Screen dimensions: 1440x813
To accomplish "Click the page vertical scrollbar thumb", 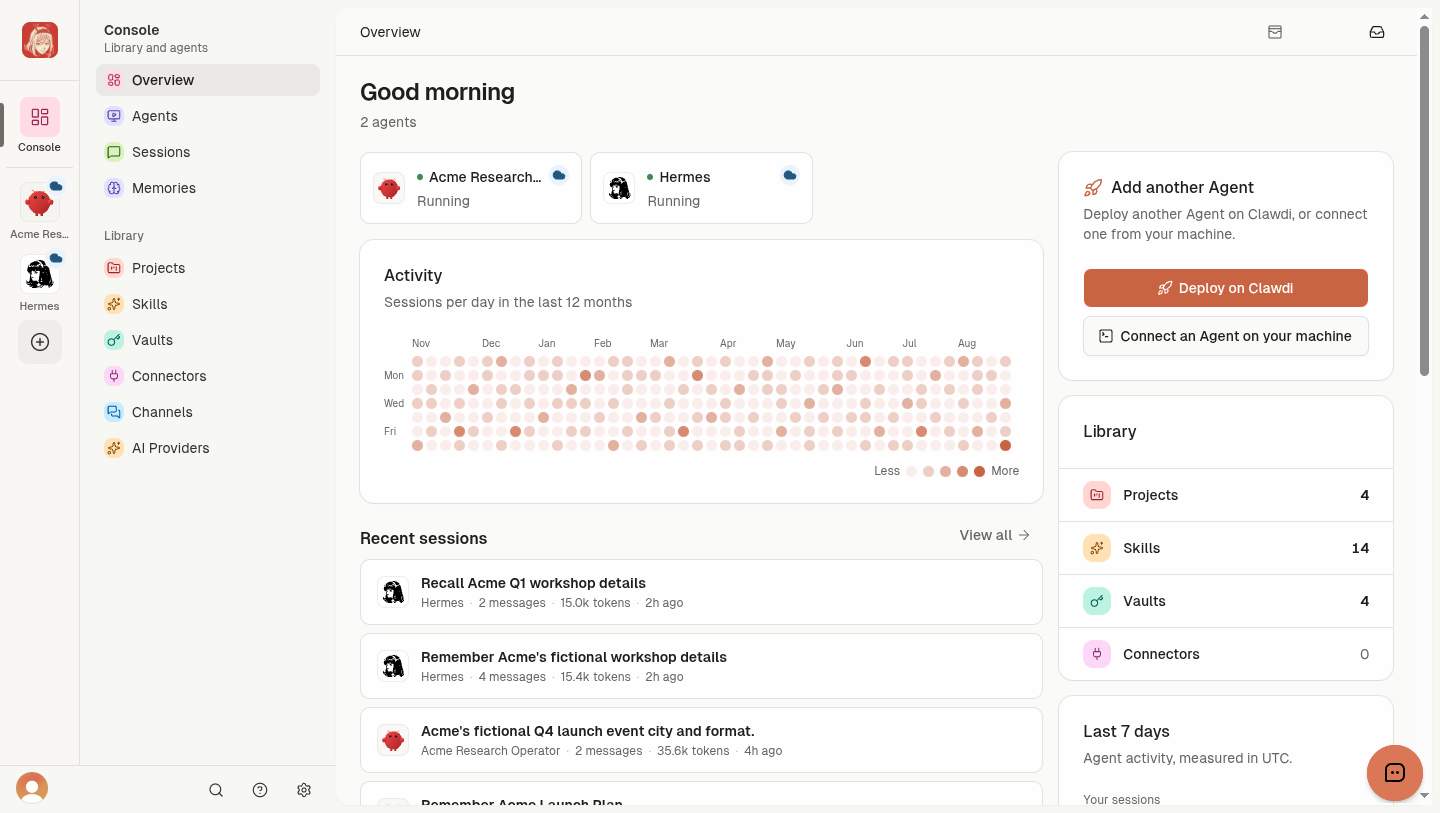I will point(1424,200).
